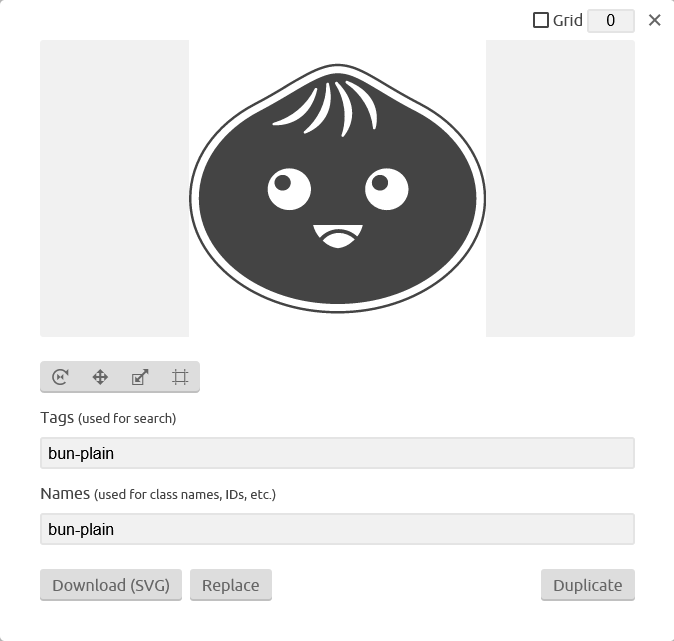Duplicate the bun-plain icon
This screenshot has width=674, height=641.
tap(588, 585)
